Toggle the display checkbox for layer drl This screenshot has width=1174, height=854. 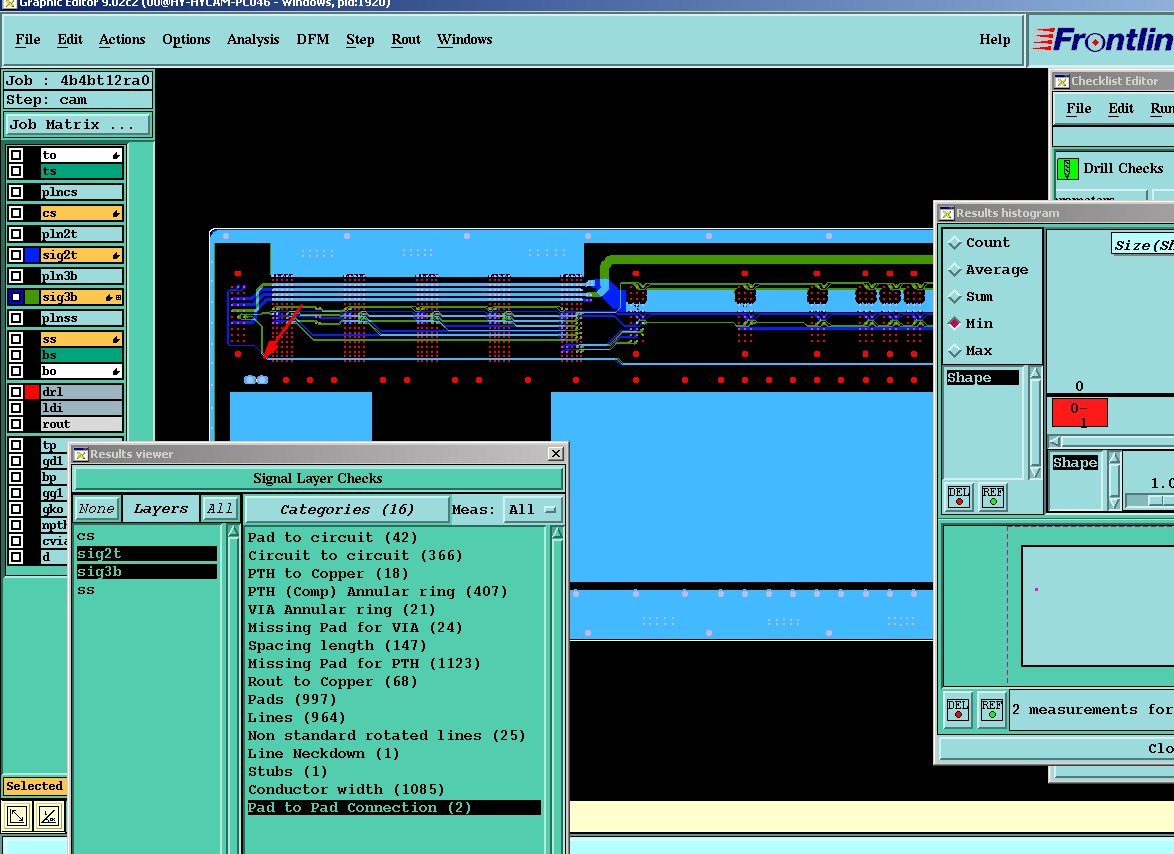pos(16,392)
